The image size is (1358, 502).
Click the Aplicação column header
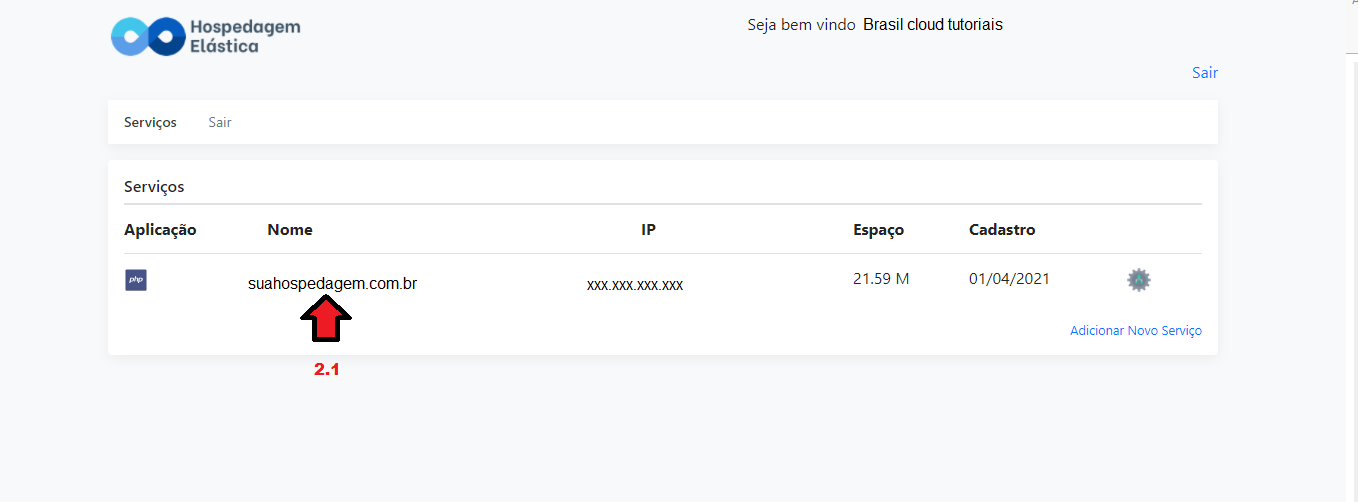(x=160, y=230)
